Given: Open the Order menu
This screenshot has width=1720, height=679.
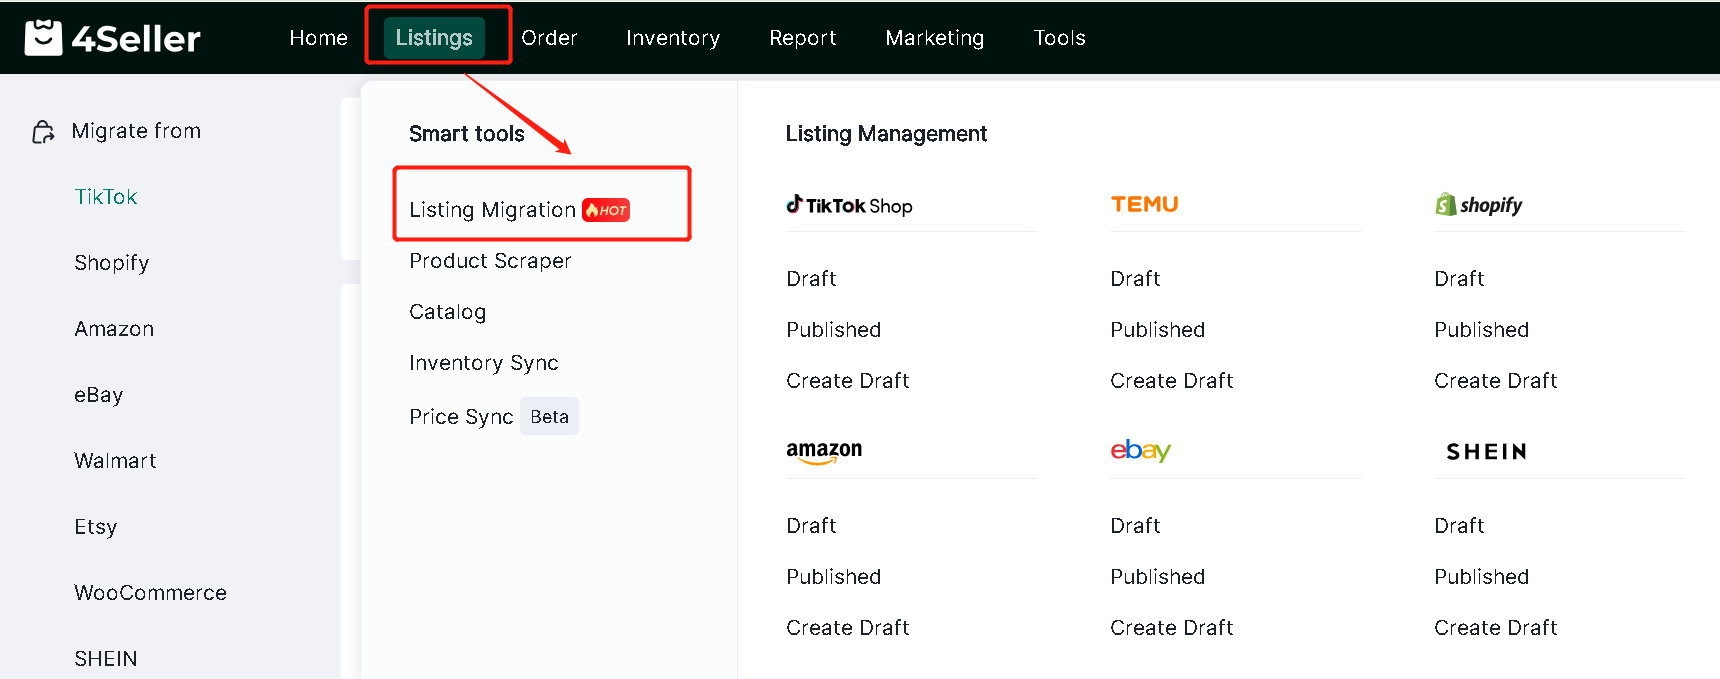Looking at the screenshot, I should (x=549, y=38).
